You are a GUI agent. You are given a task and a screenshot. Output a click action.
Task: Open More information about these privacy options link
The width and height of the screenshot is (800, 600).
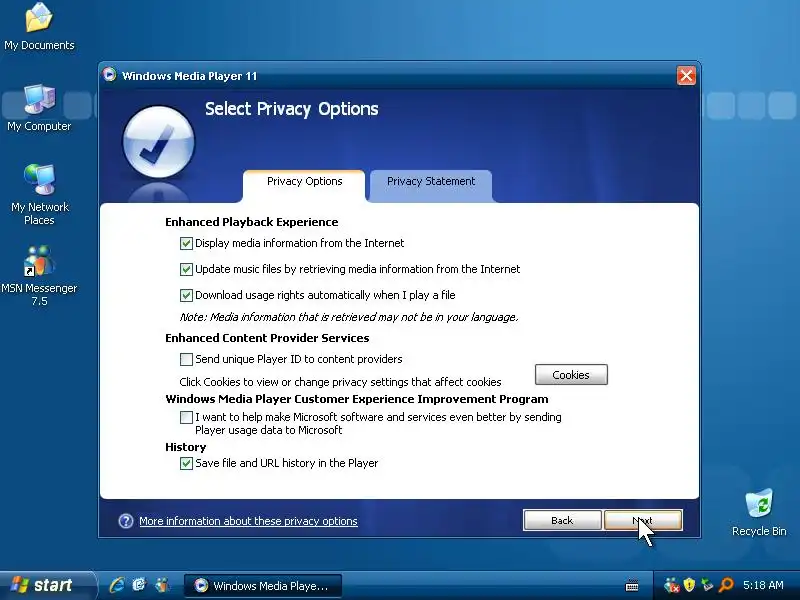248,521
